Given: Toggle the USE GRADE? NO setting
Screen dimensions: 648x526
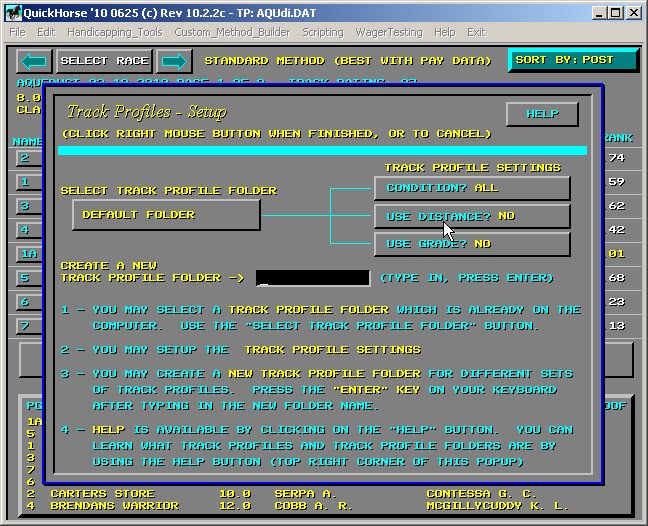Looking at the screenshot, I should 472,244.
